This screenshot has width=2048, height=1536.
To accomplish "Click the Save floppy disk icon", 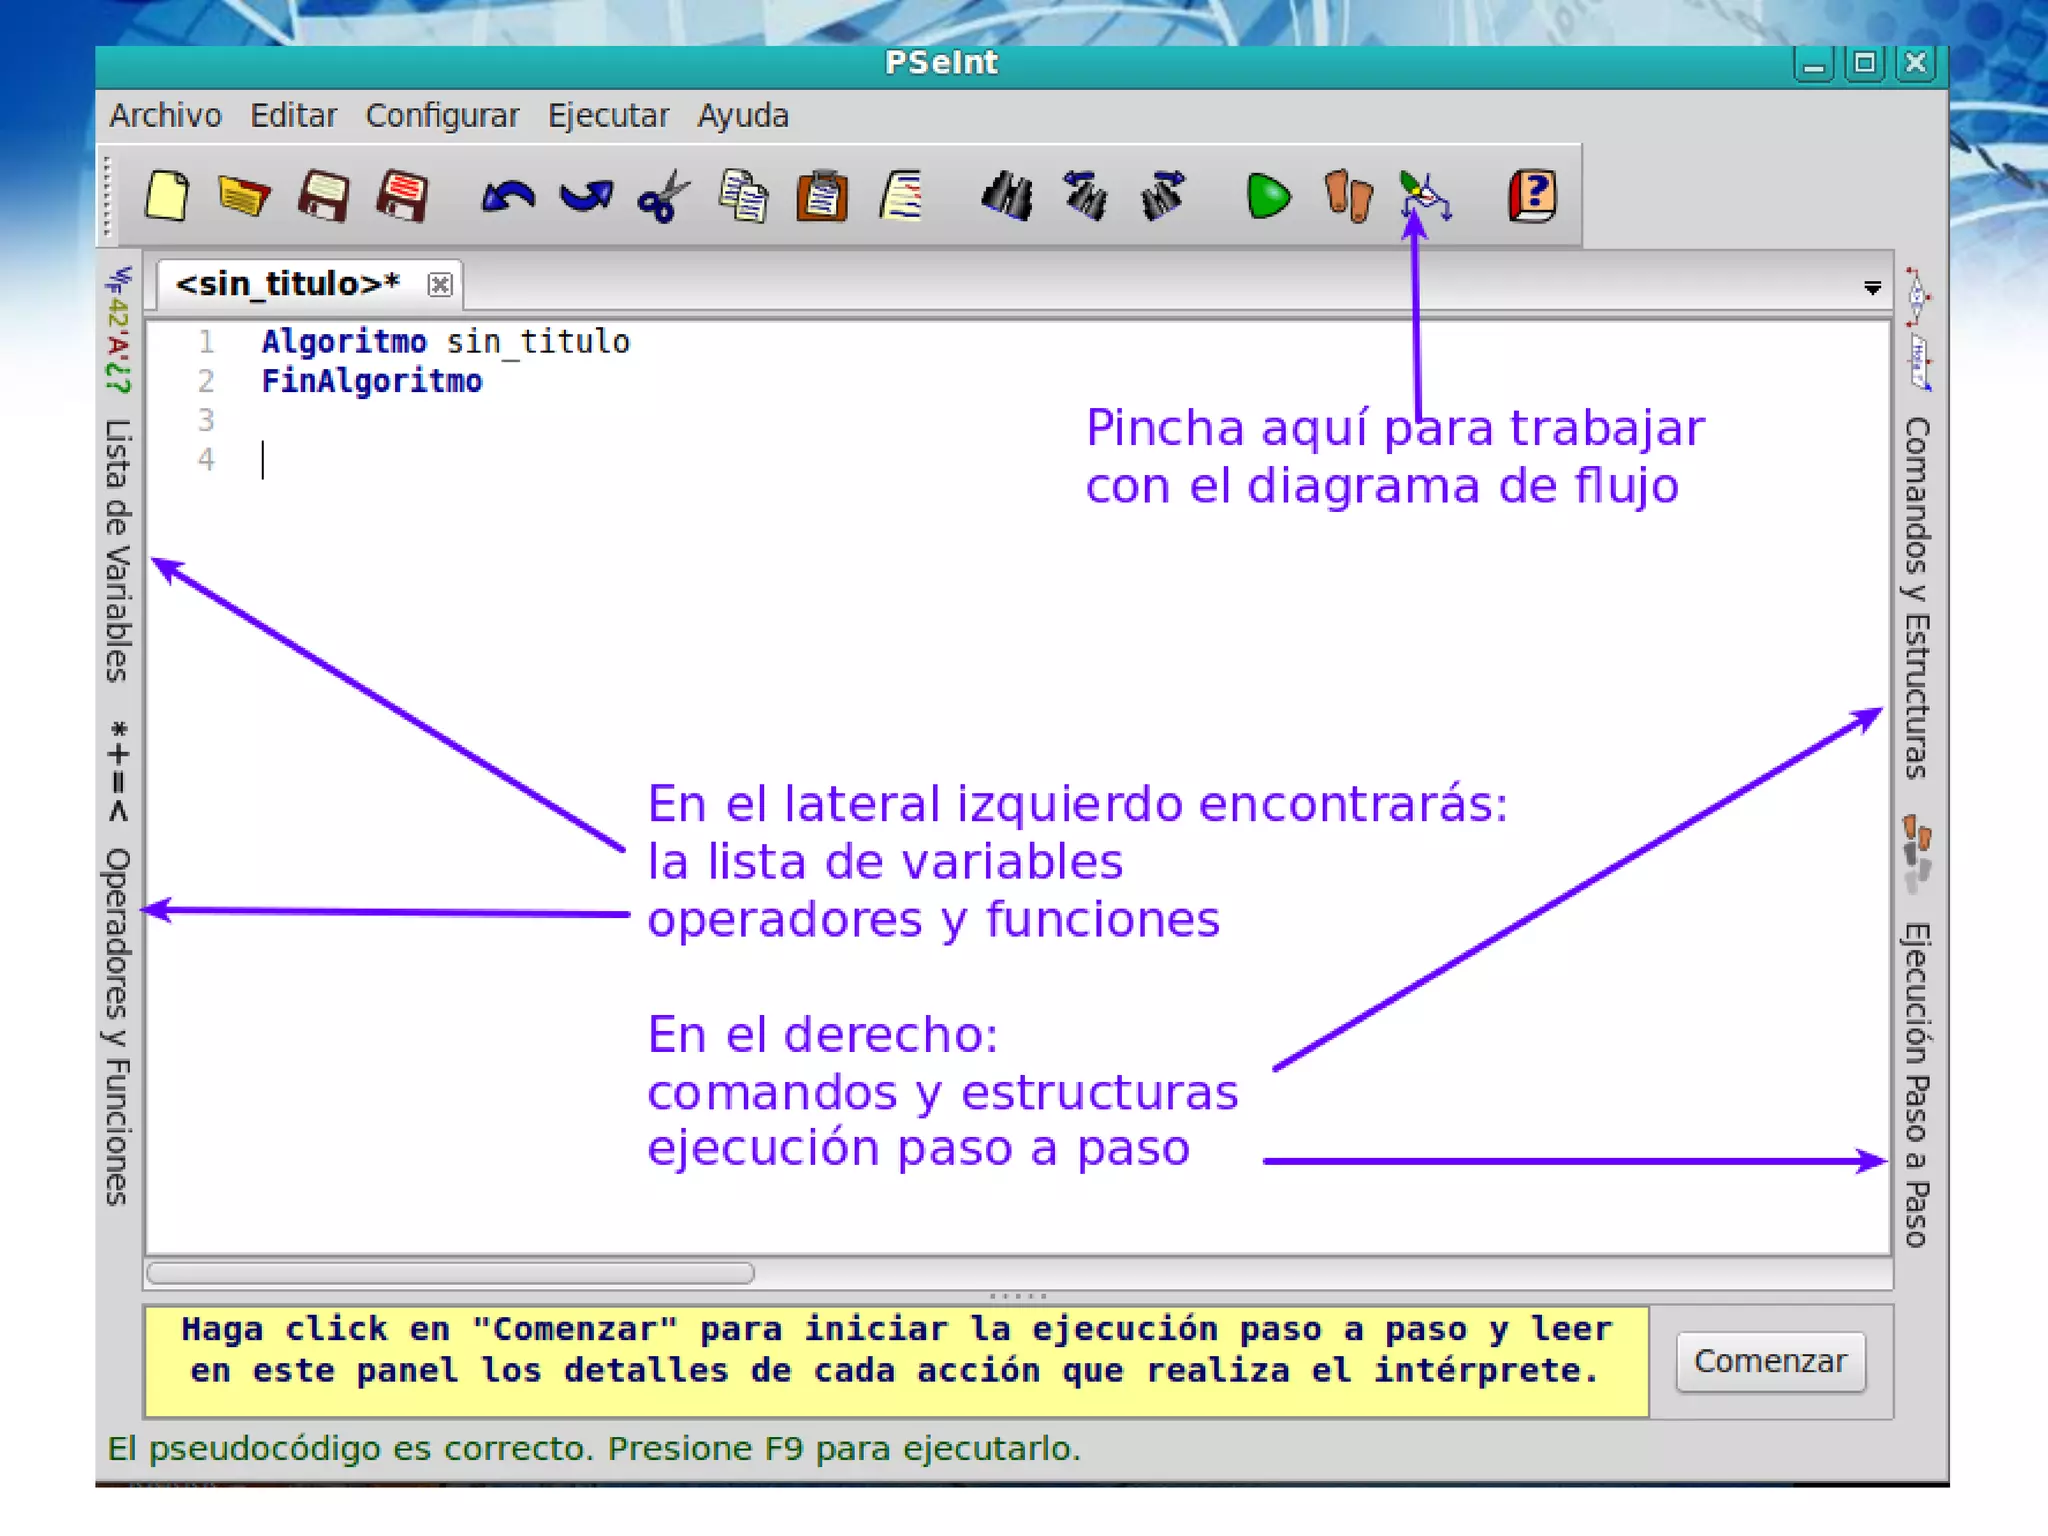I will click(323, 195).
